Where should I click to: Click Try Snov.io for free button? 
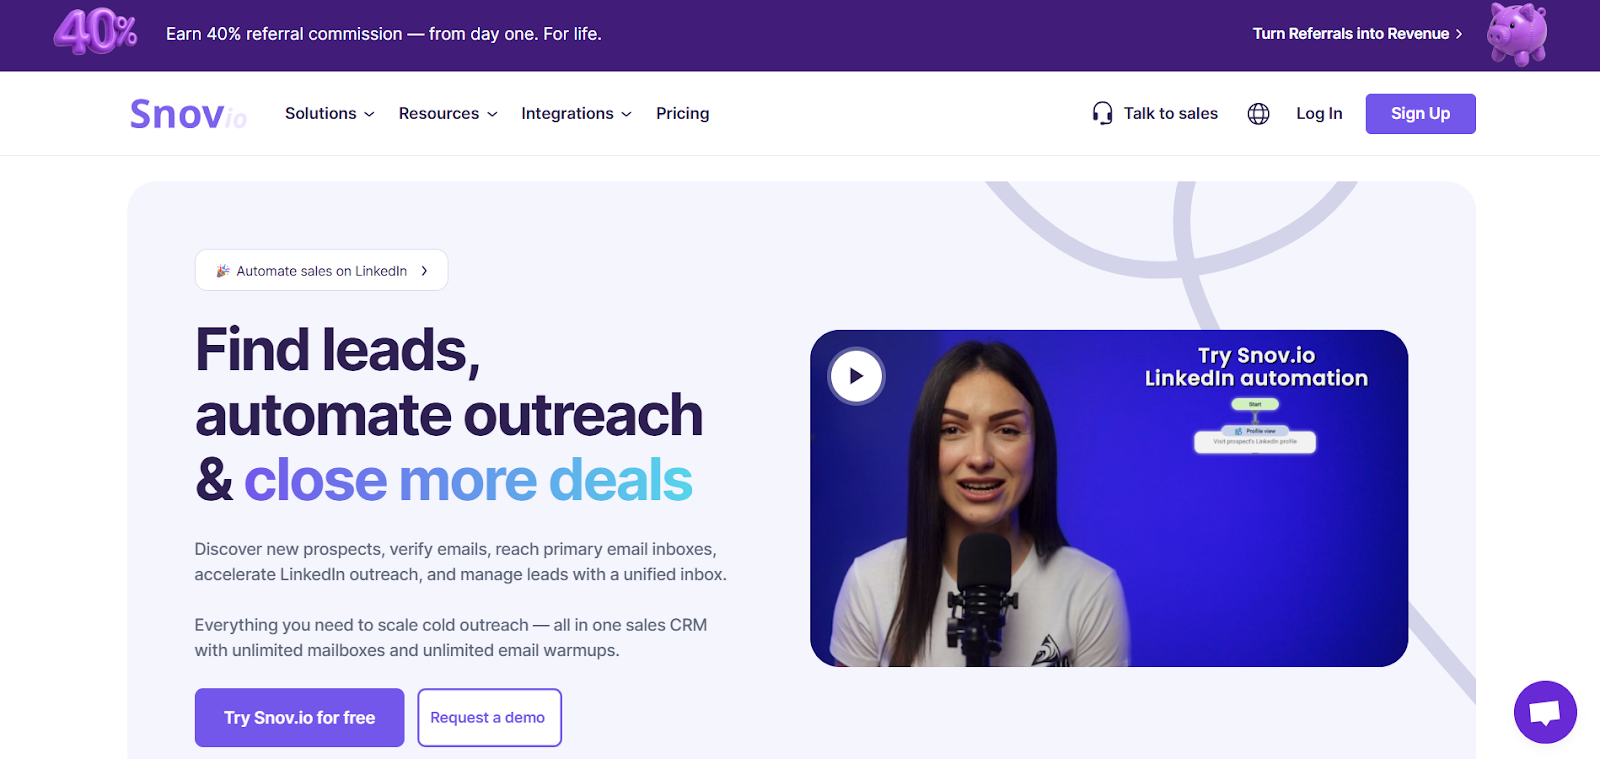[x=299, y=718]
